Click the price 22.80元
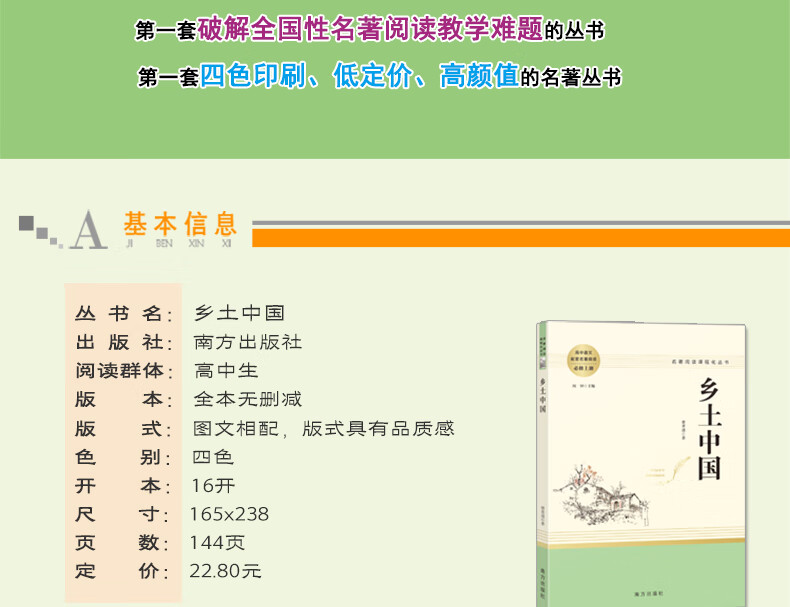790x607 pixels. point(225,572)
